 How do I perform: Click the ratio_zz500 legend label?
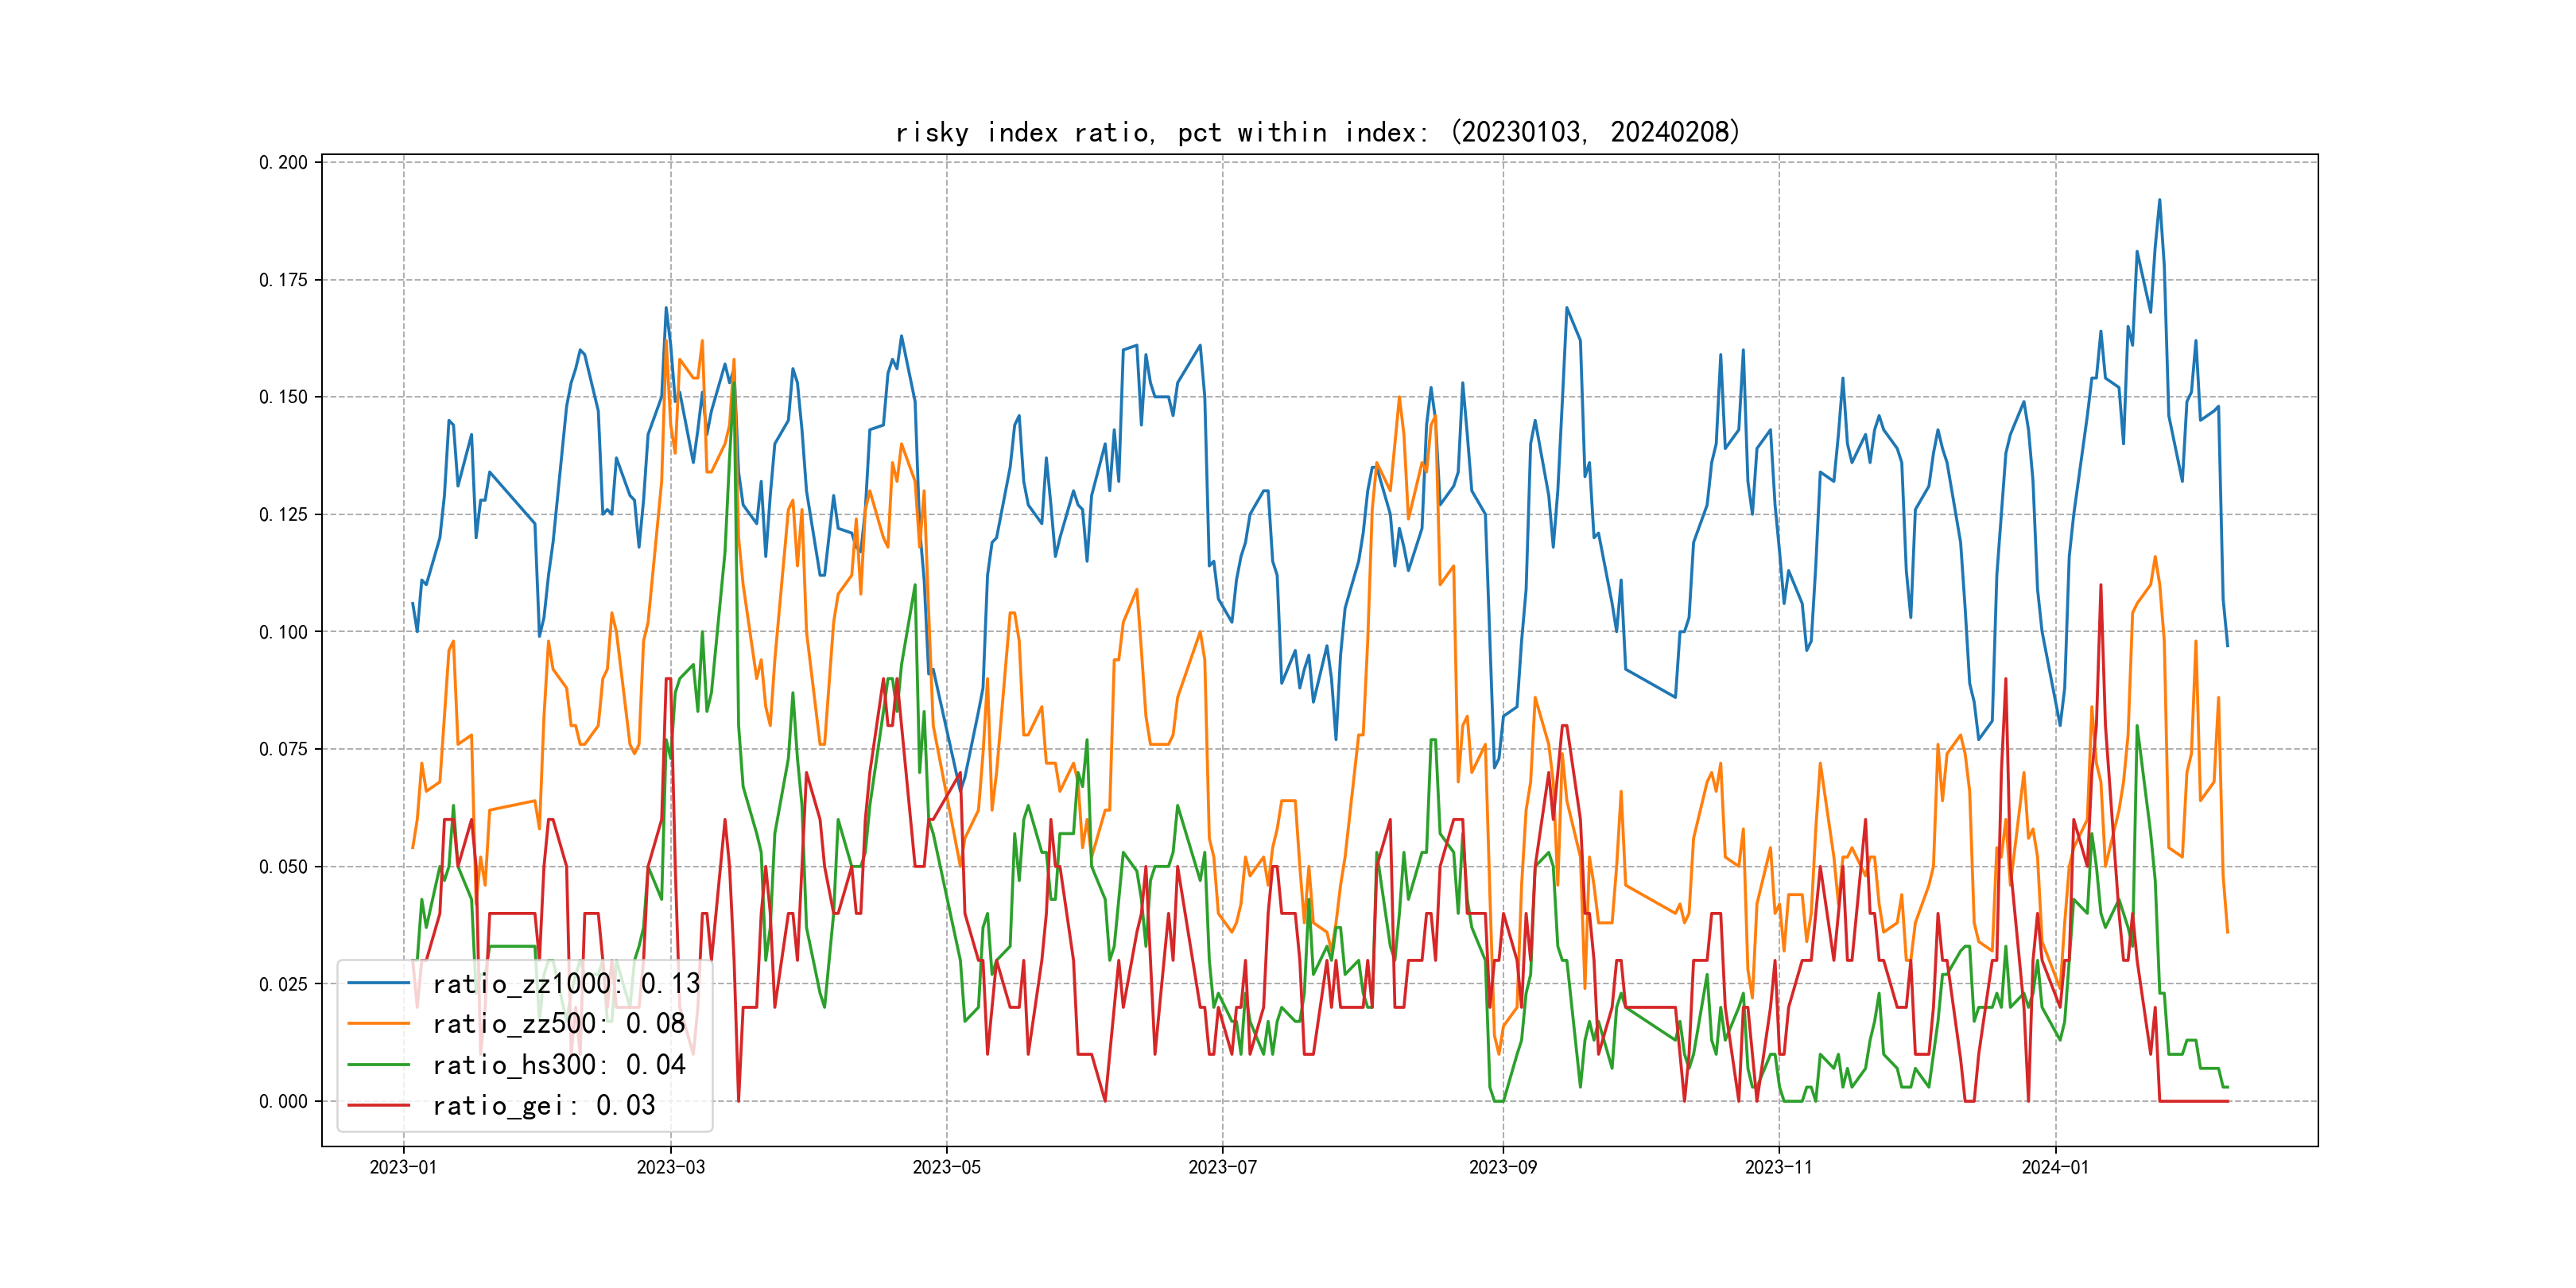coord(558,1024)
